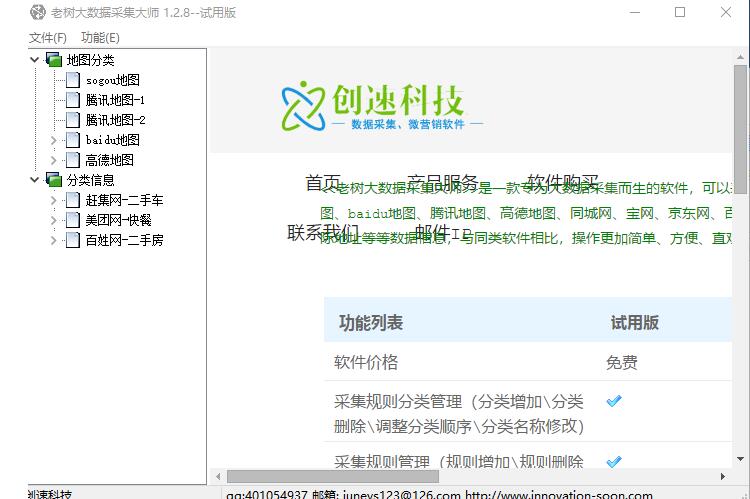The width and height of the screenshot is (750, 499).
Task: Collapse the 分类信息 tree node
Action: (x=34, y=180)
